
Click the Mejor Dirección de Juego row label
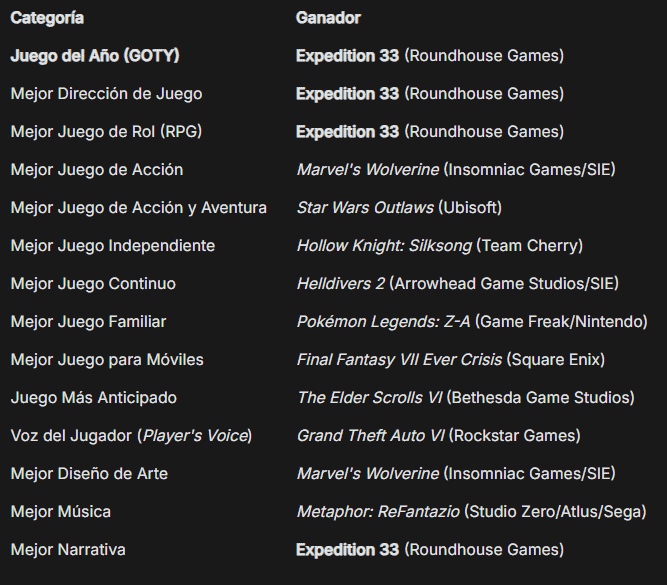(106, 94)
